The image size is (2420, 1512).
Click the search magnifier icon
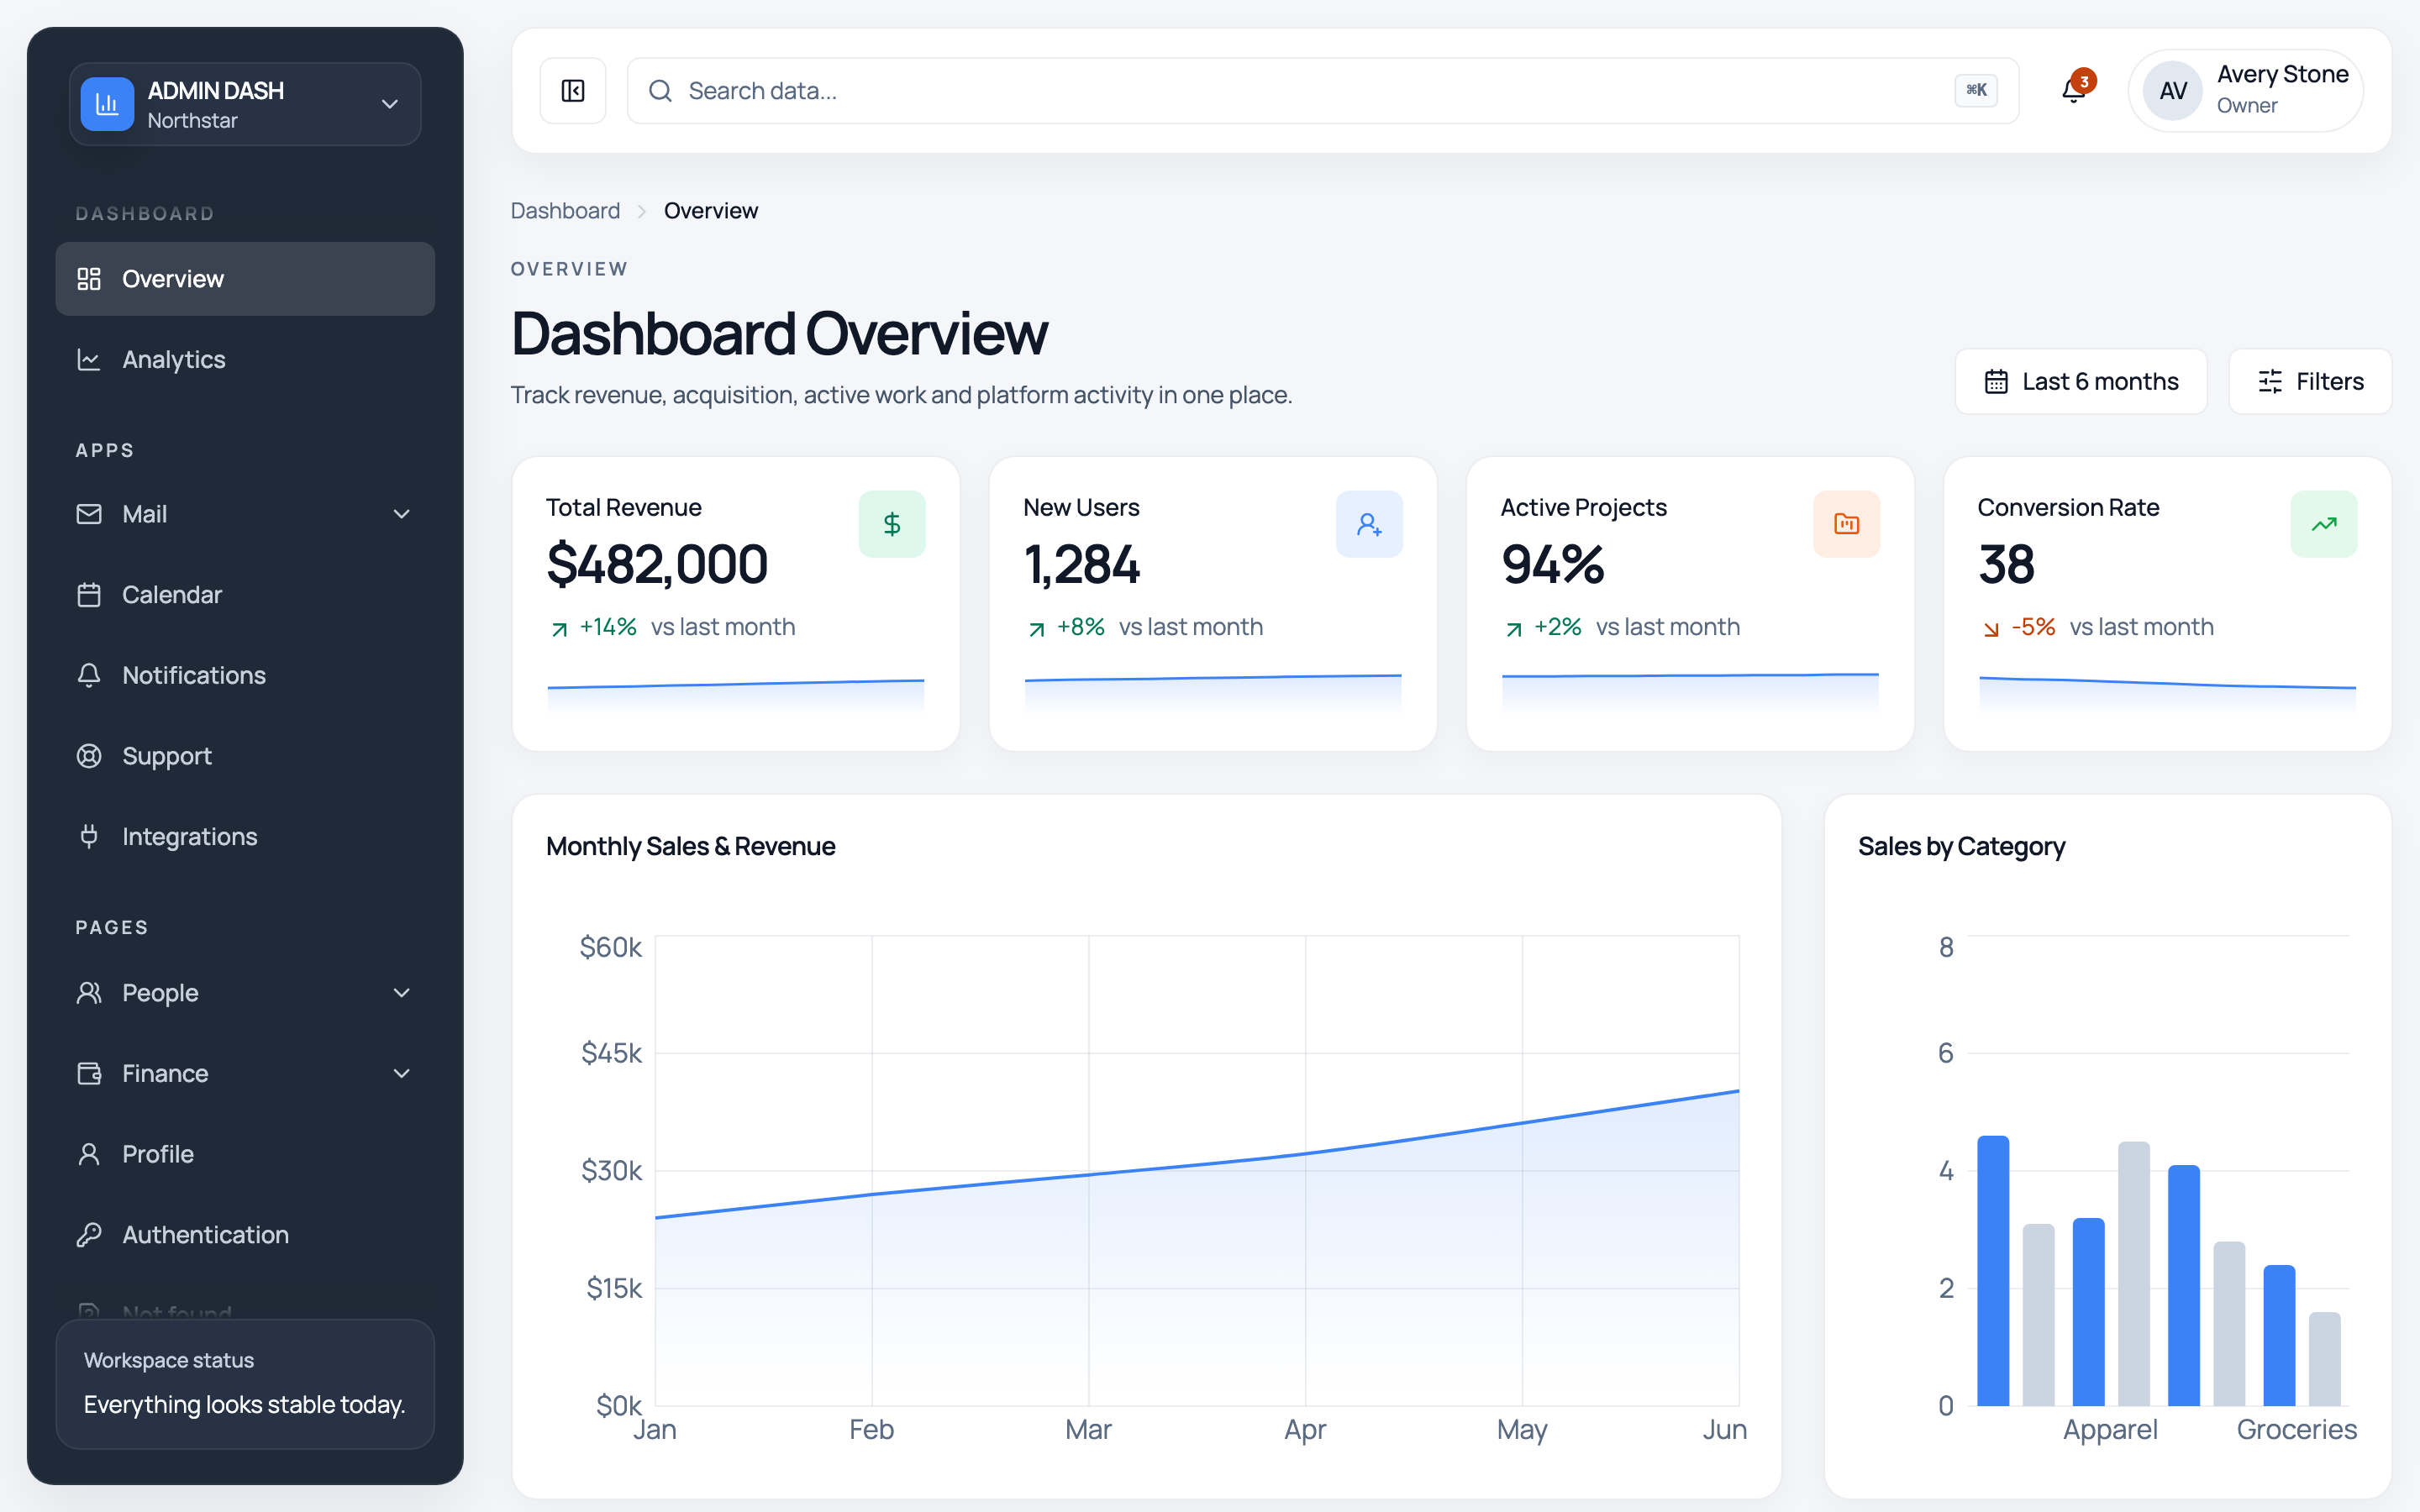pyautogui.click(x=660, y=91)
